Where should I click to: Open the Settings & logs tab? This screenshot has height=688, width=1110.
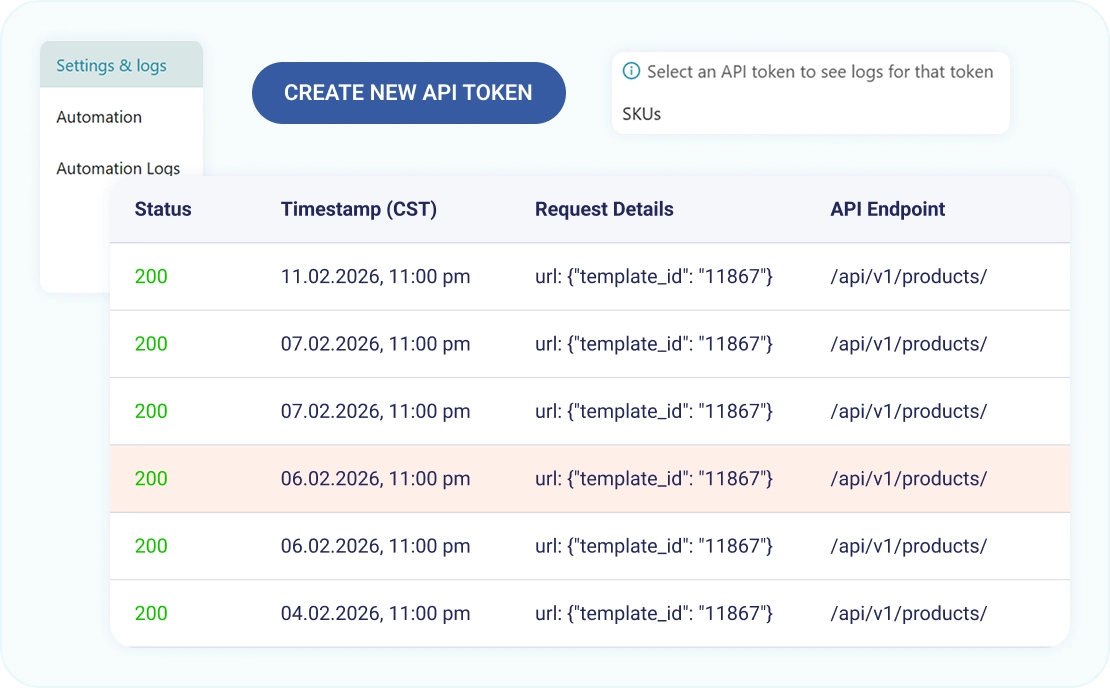[111, 66]
